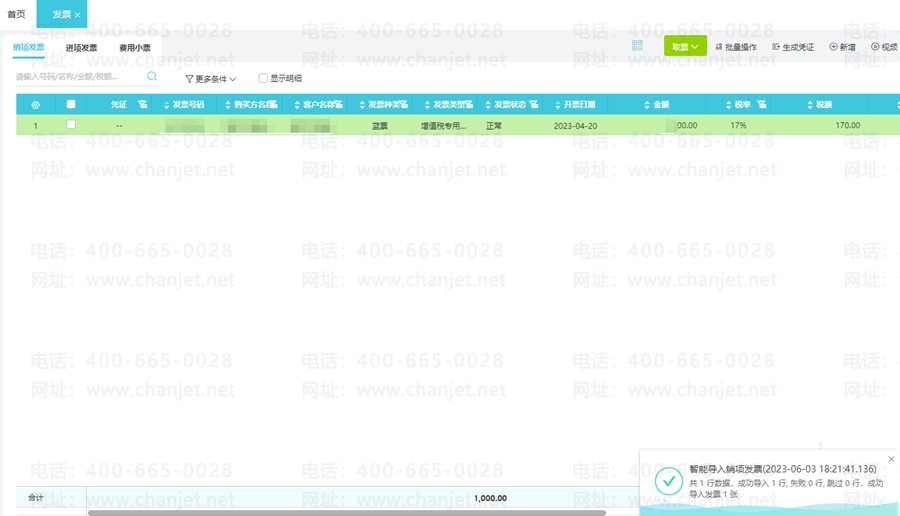Focus the invoice number/name search field
The width and height of the screenshot is (900, 516).
point(79,76)
